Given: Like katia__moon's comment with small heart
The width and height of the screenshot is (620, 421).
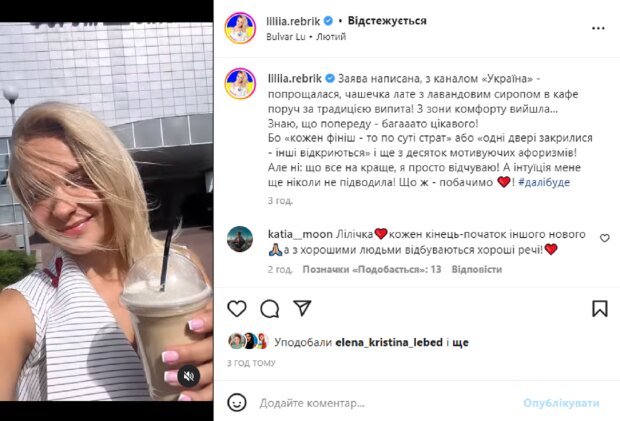Looking at the screenshot, I should coord(605,238).
